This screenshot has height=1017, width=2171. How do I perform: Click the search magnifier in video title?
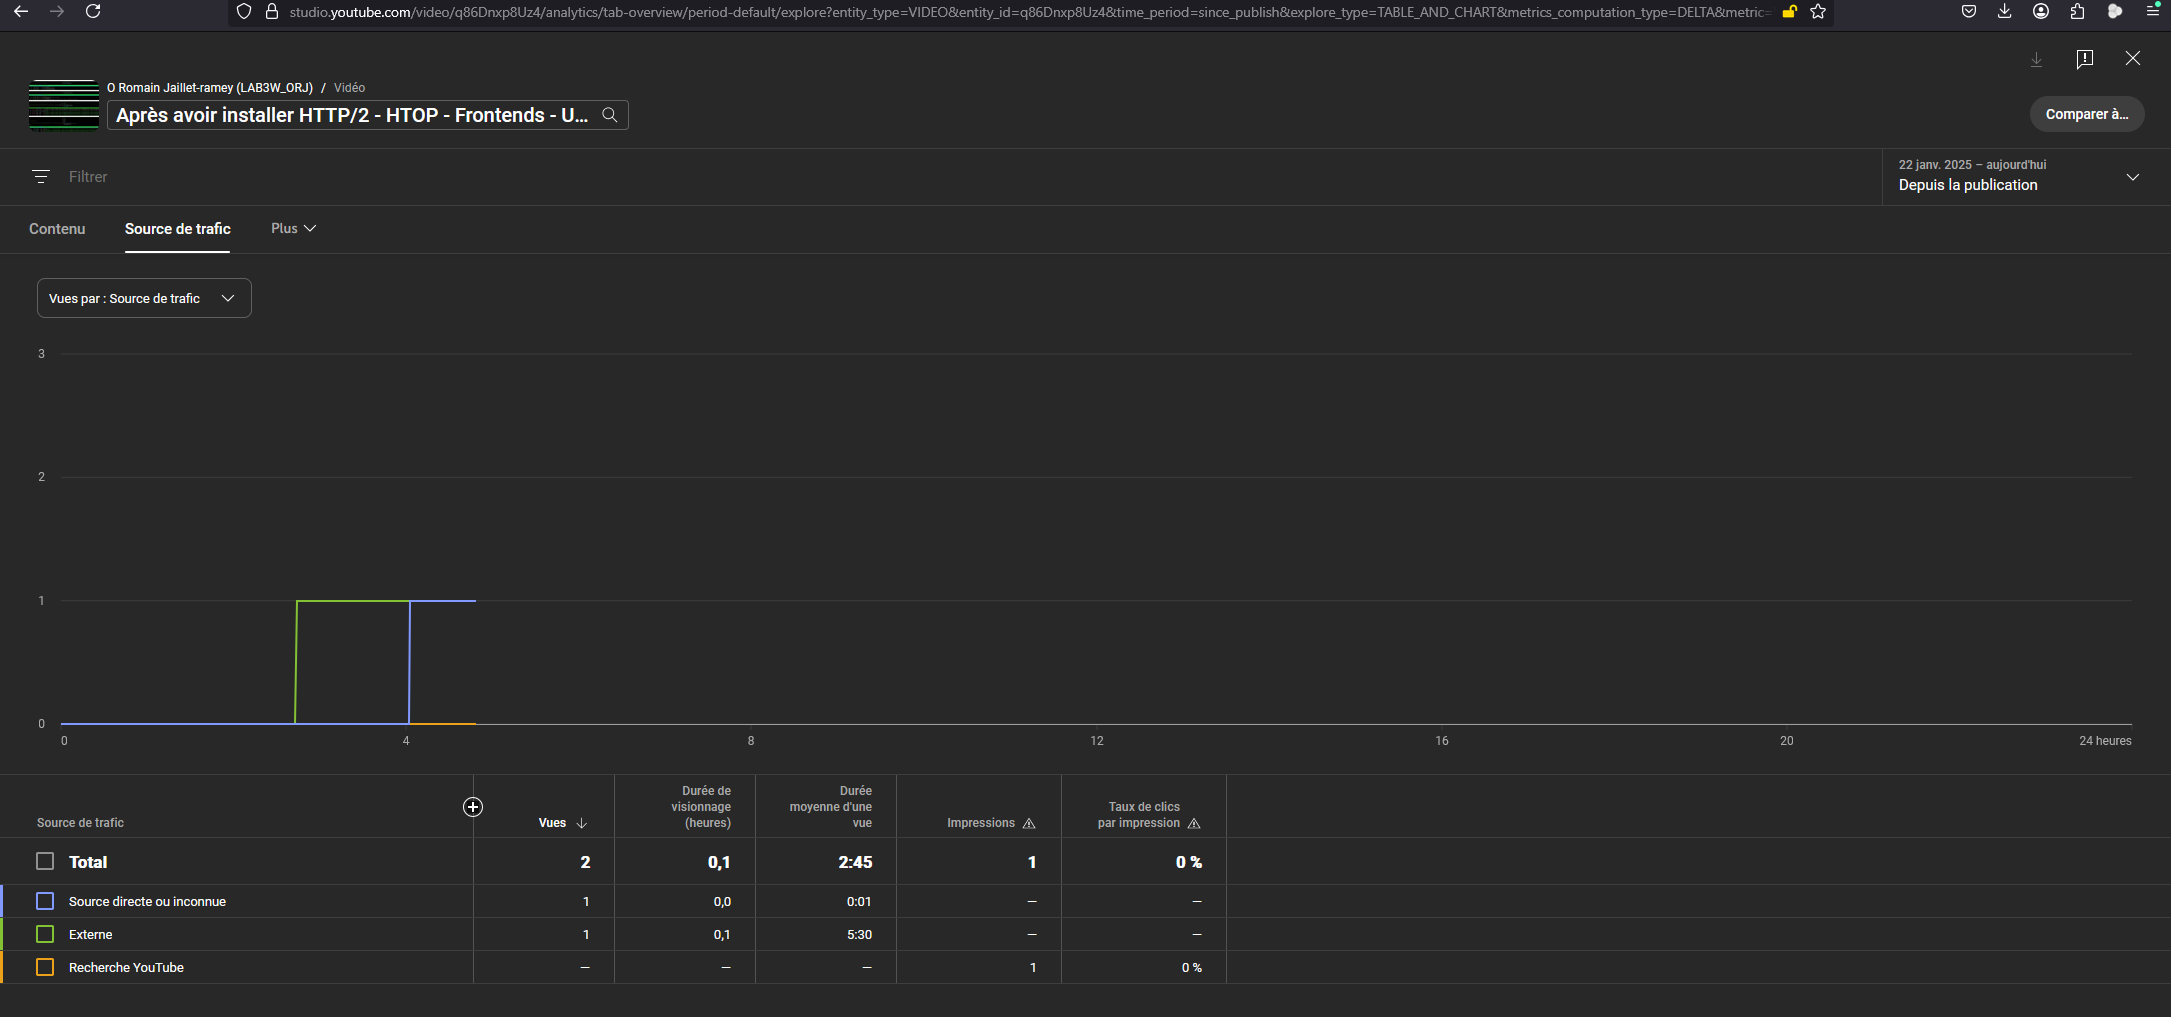tap(610, 115)
